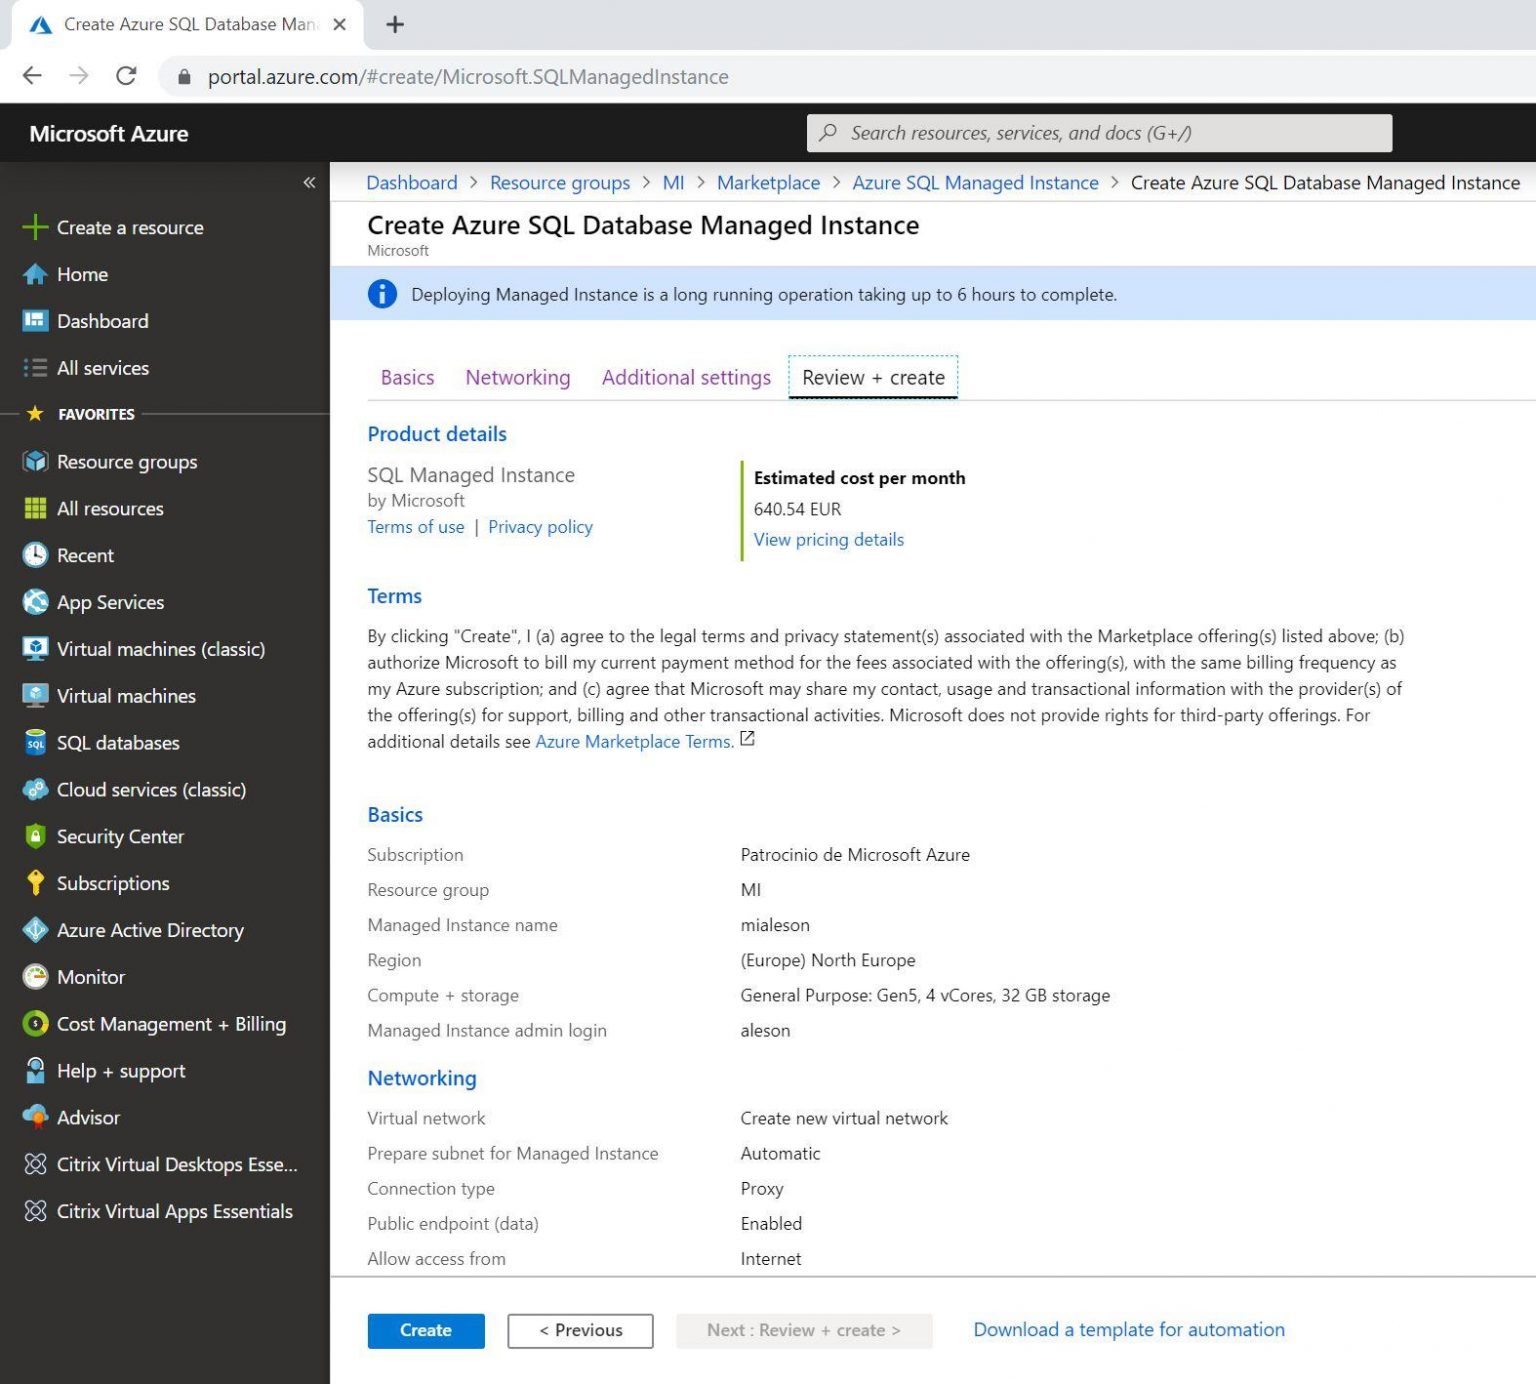
Task: Open Resource groups from the sidebar
Action: [x=126, y=461]
